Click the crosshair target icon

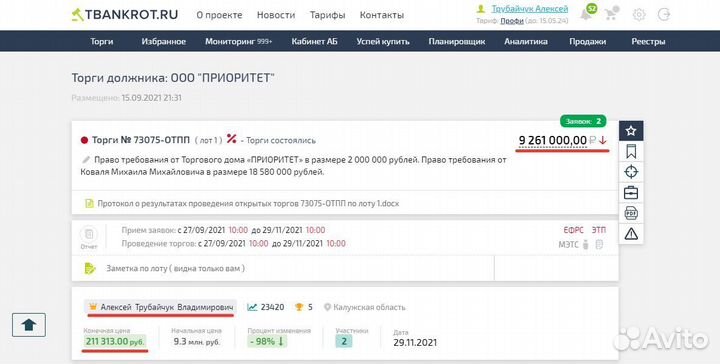tap(631, 172)
